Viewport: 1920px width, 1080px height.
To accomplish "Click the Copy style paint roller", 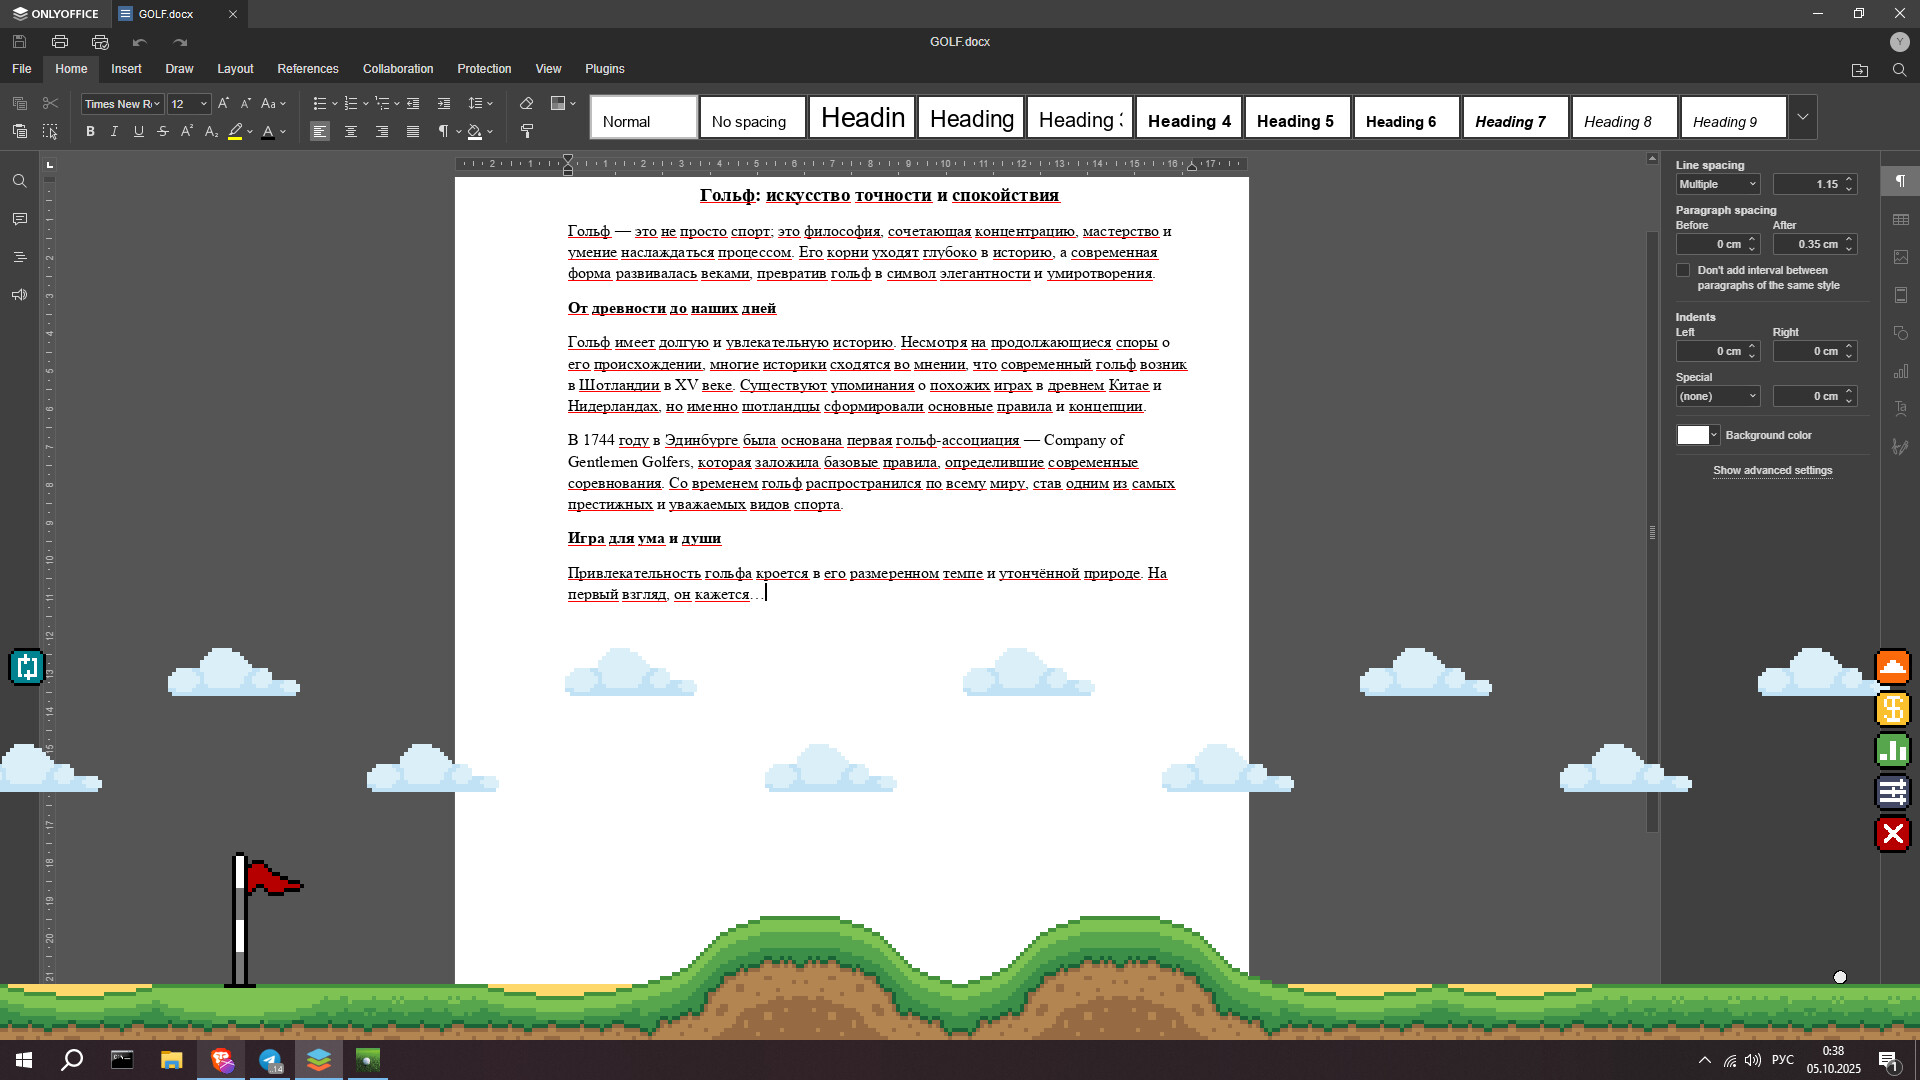I will [x=527, y=132].
